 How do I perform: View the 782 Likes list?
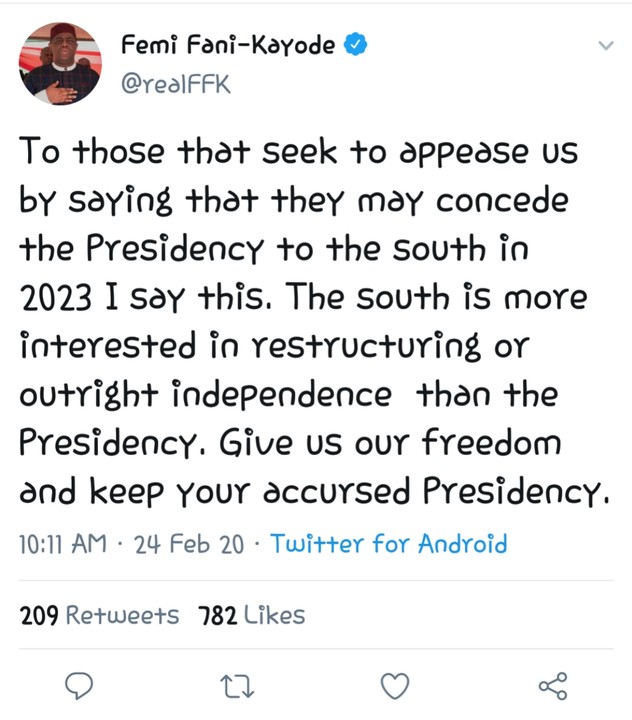point(251,615)
